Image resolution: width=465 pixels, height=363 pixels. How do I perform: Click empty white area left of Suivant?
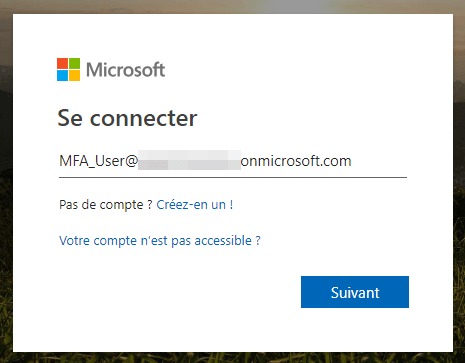pyautogui.click(x=180, y=292)
